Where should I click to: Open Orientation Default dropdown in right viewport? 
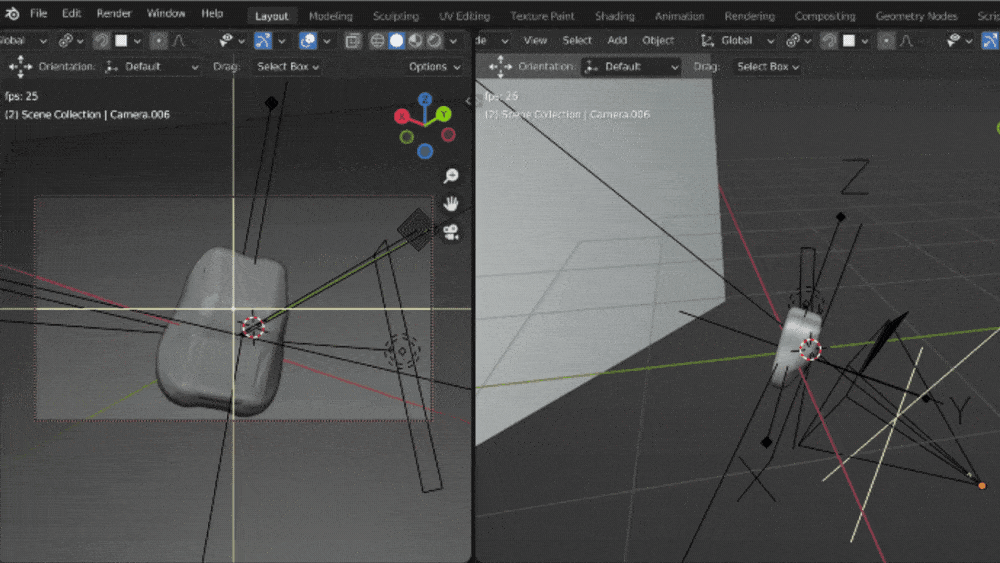[631, 66]
